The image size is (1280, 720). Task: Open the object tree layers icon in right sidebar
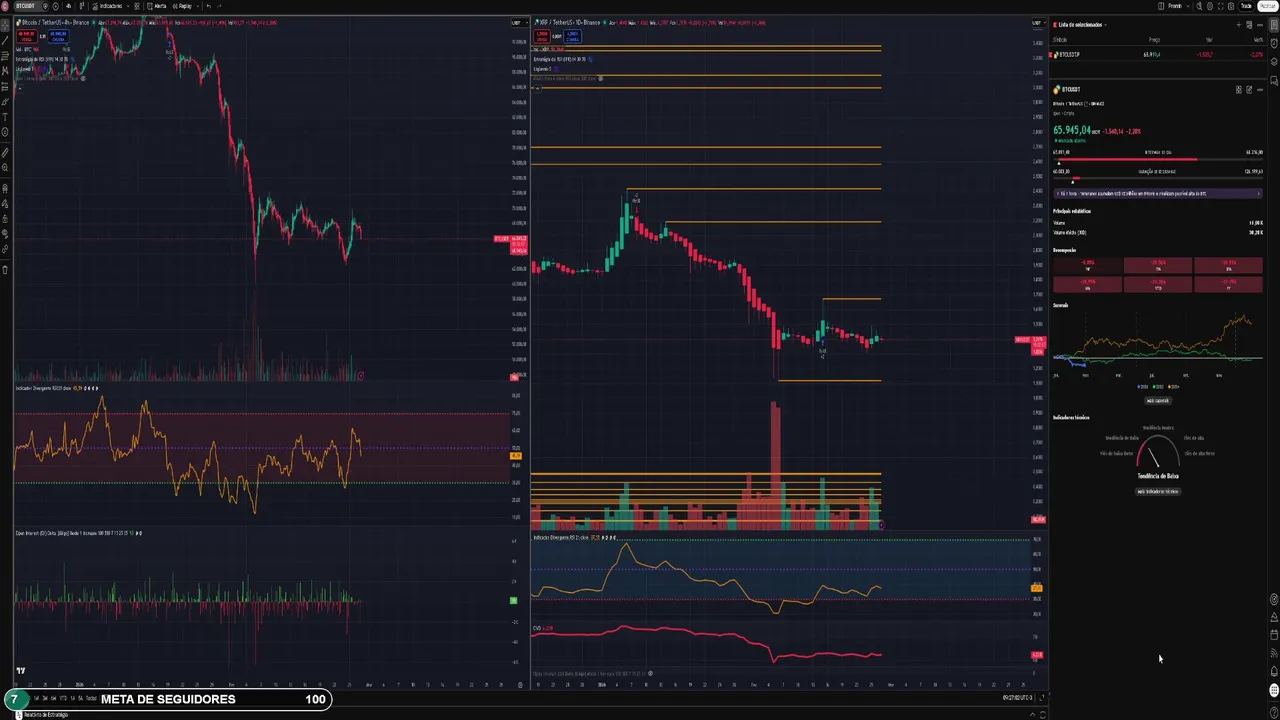(x=1274, y=62)
